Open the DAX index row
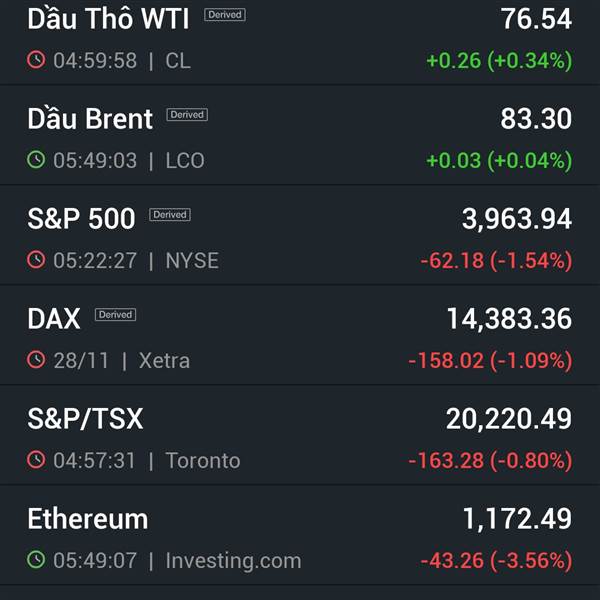 300,334
